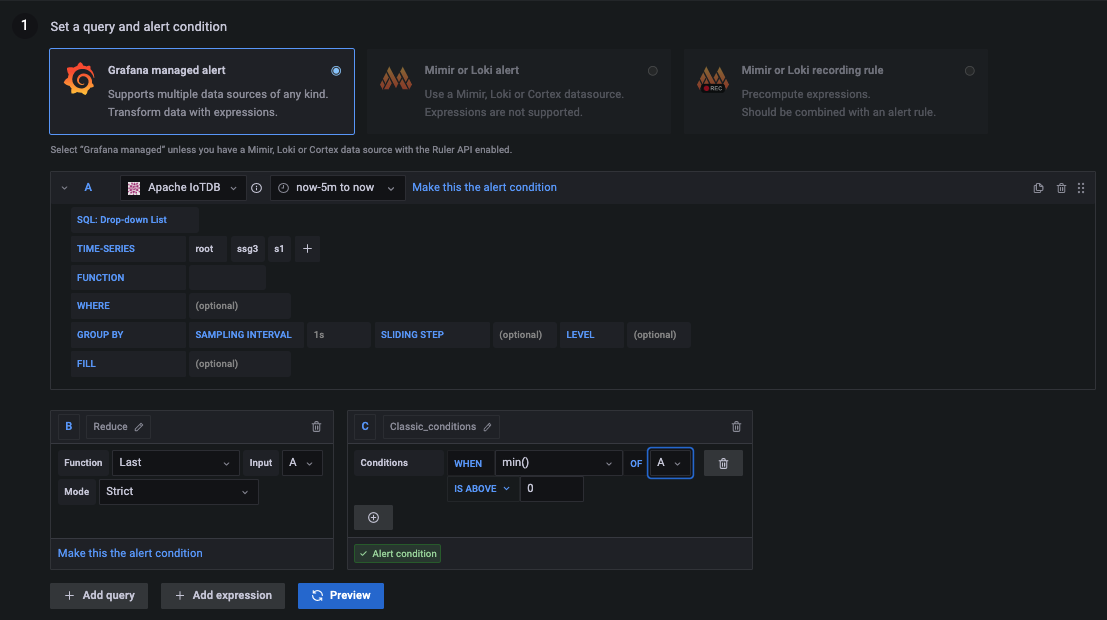Delete query A with the trash icon
1107x620 pixels.
tap(1061, 188)
